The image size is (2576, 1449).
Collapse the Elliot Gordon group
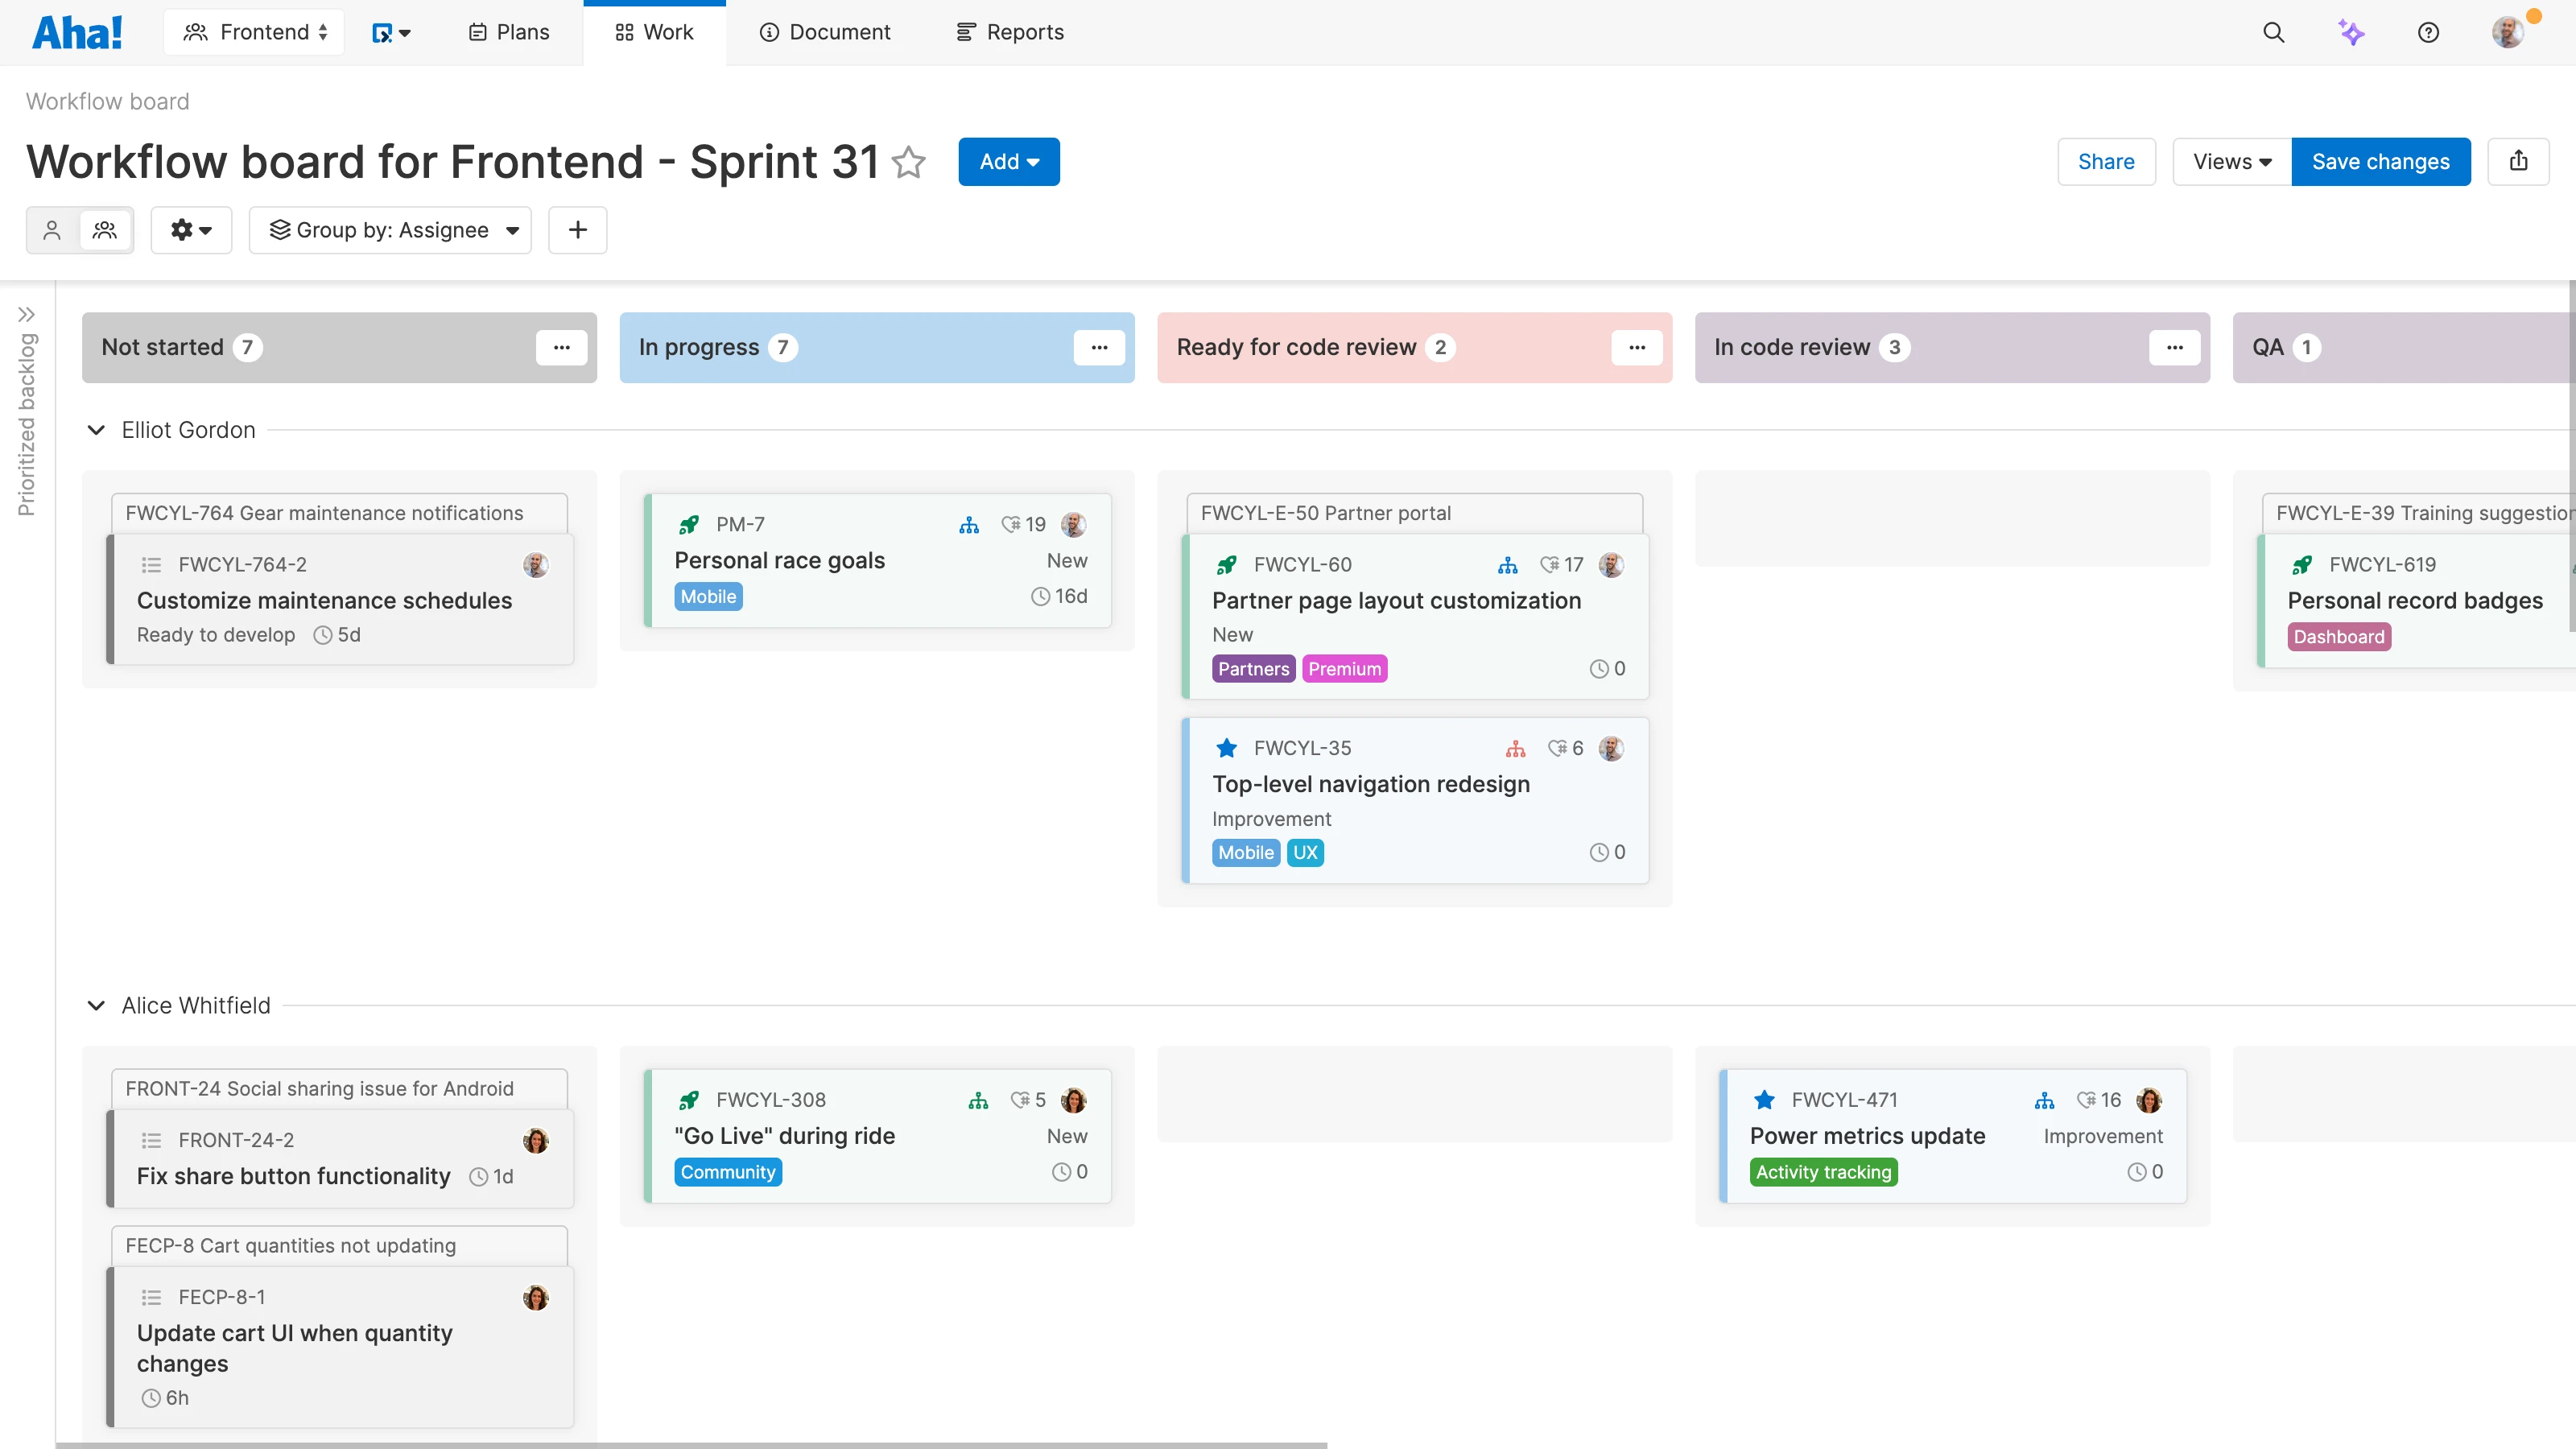click(96, 430)
